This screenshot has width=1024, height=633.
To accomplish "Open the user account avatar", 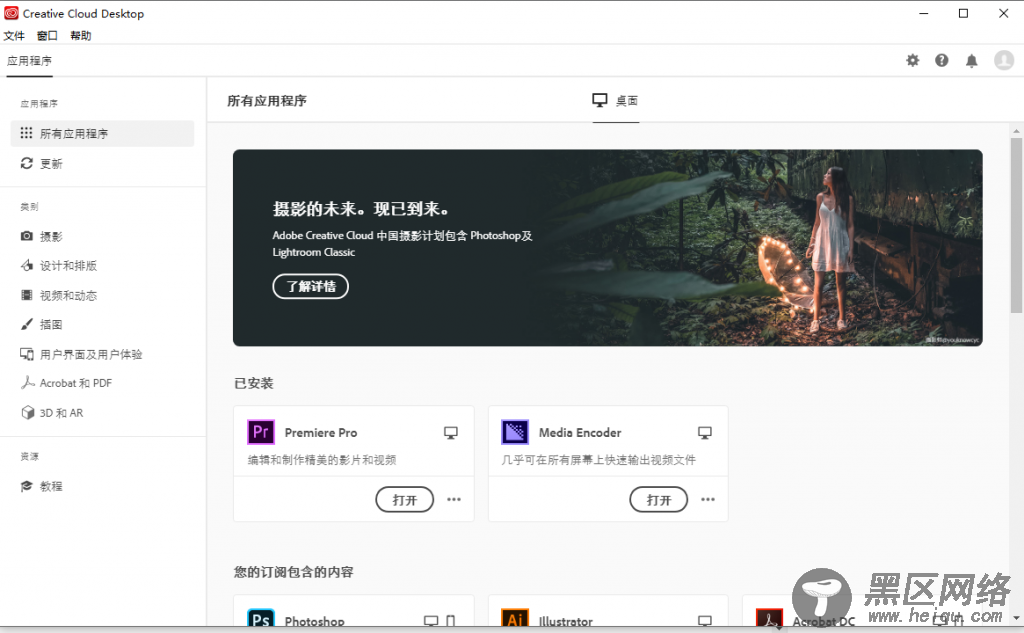I will coord(1004,61).
